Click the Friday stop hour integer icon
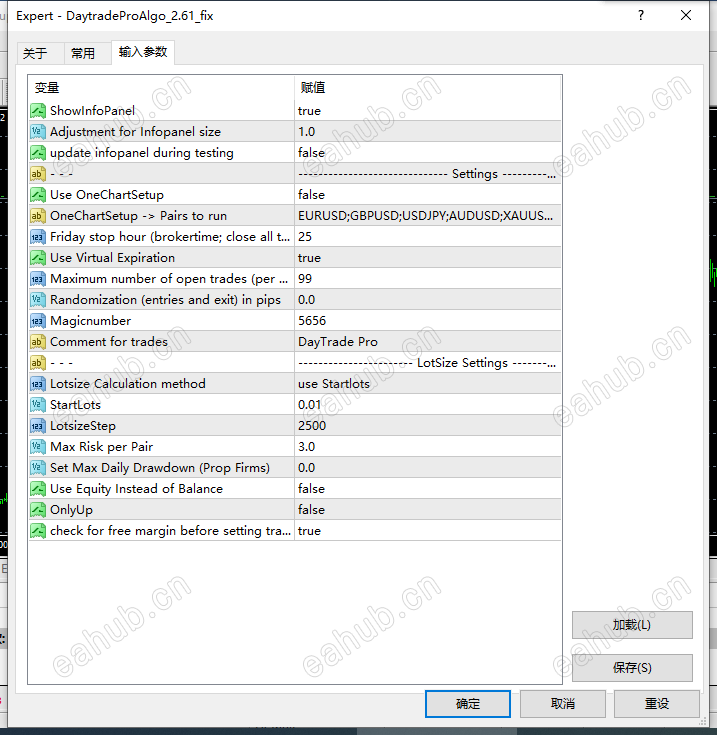The image size is (717, 735). (38, 237)
